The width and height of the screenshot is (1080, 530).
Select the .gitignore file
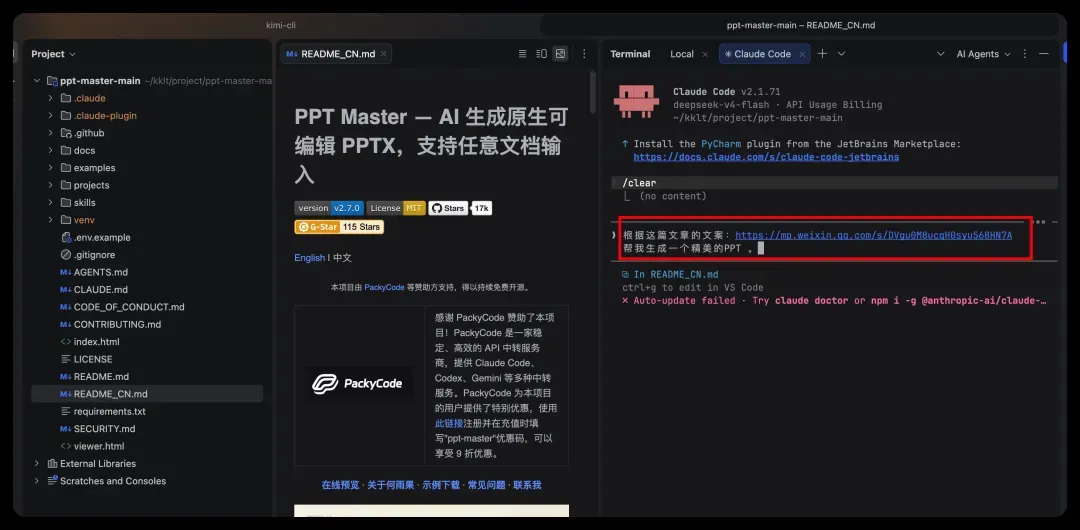click(94, 254)
